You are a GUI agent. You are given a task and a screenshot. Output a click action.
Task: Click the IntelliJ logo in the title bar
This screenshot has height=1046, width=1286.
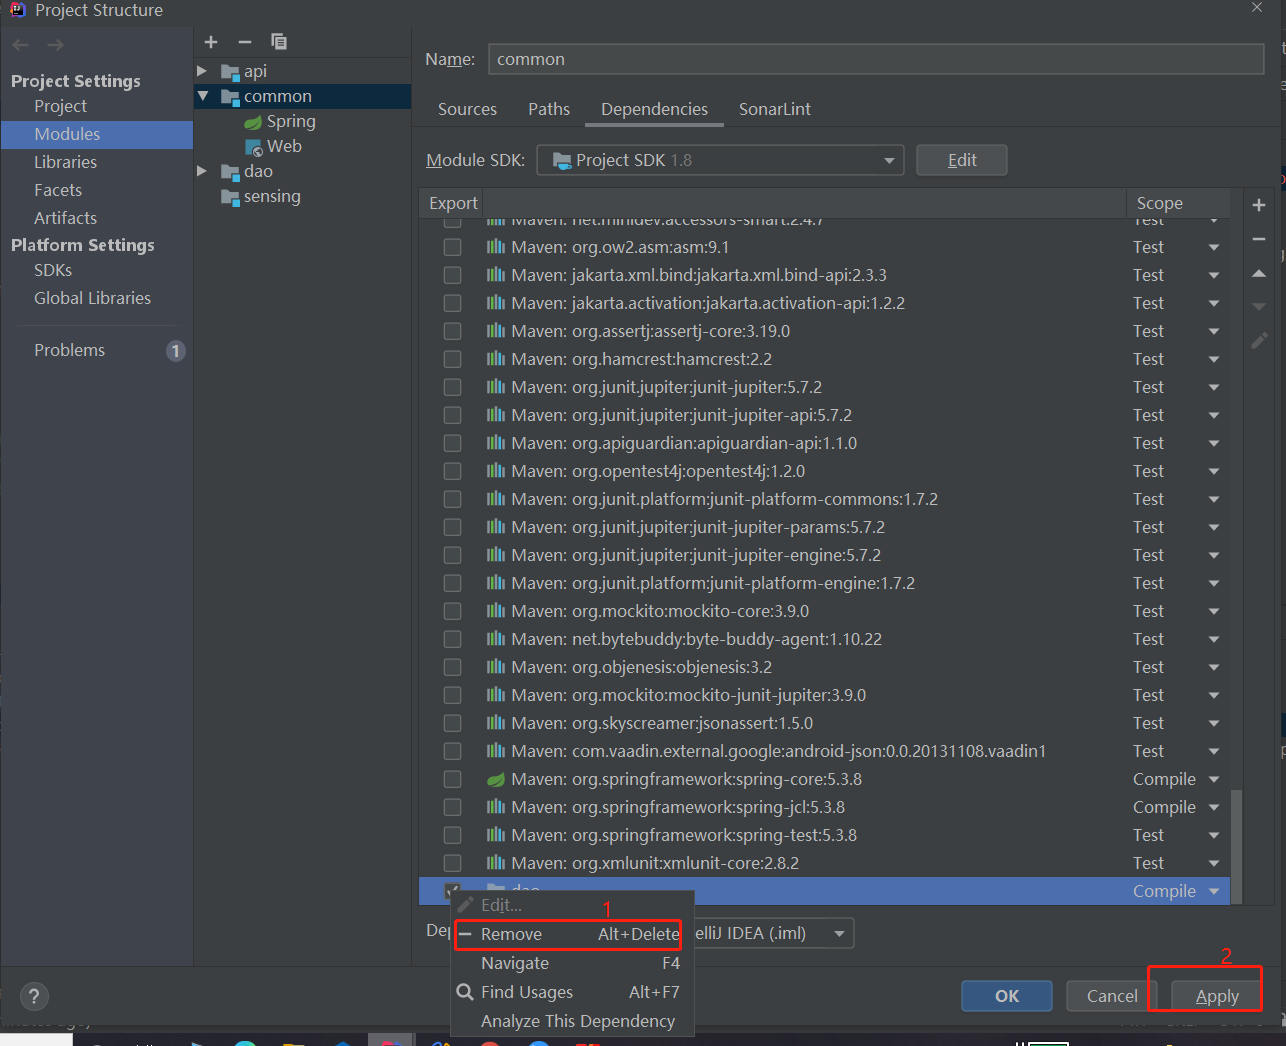pos(17,10)
